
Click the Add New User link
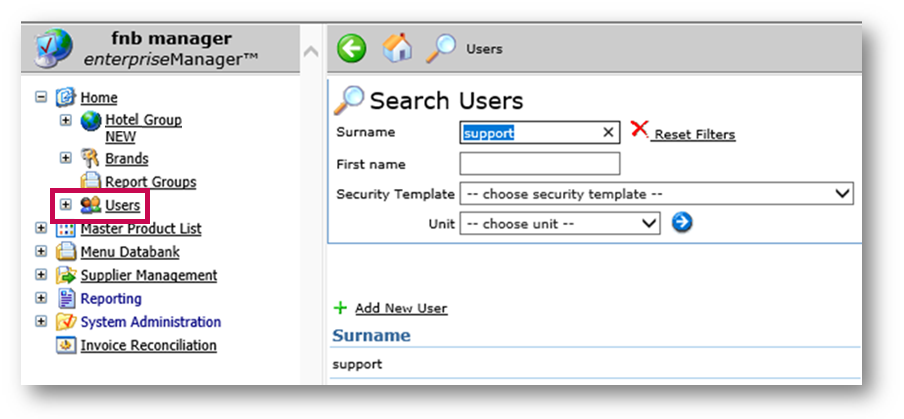401,308
